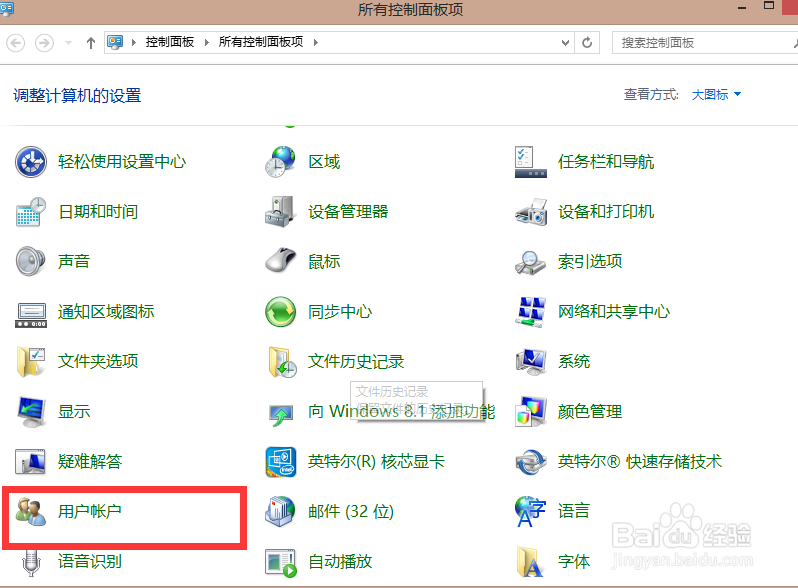Open the Indexing Options magnifier icon
Screen dimensions: 798x588
coord(530,262)
